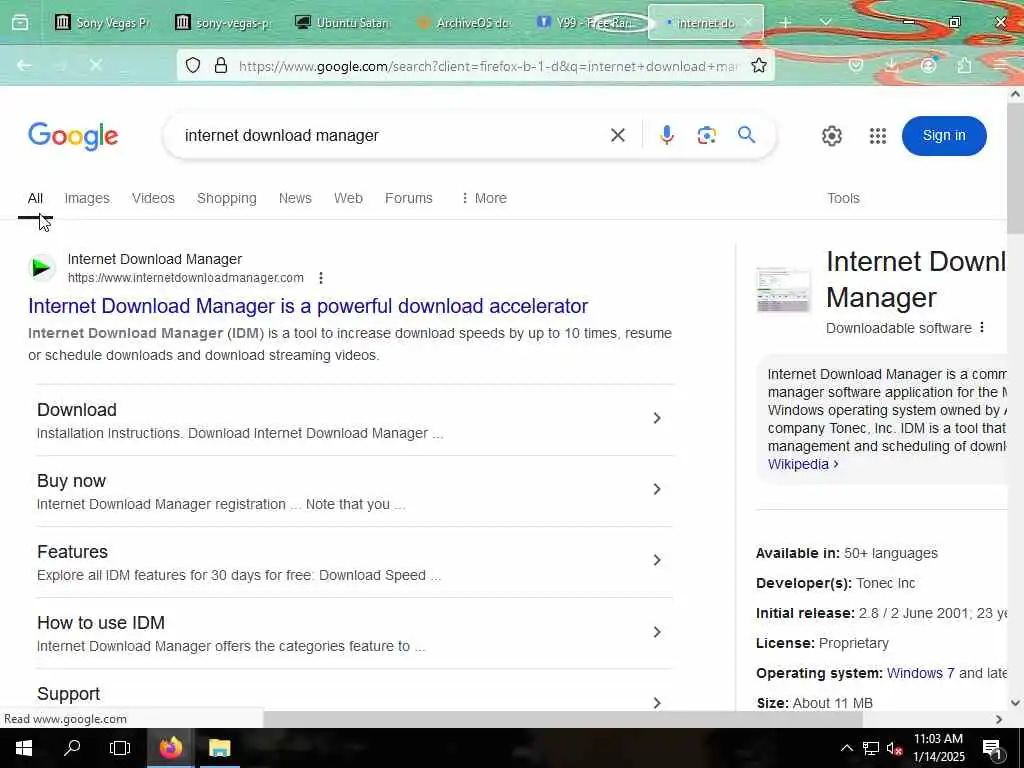Open the Buy now sitelink chevron
1024x768 pixels.
pos(657,489)
